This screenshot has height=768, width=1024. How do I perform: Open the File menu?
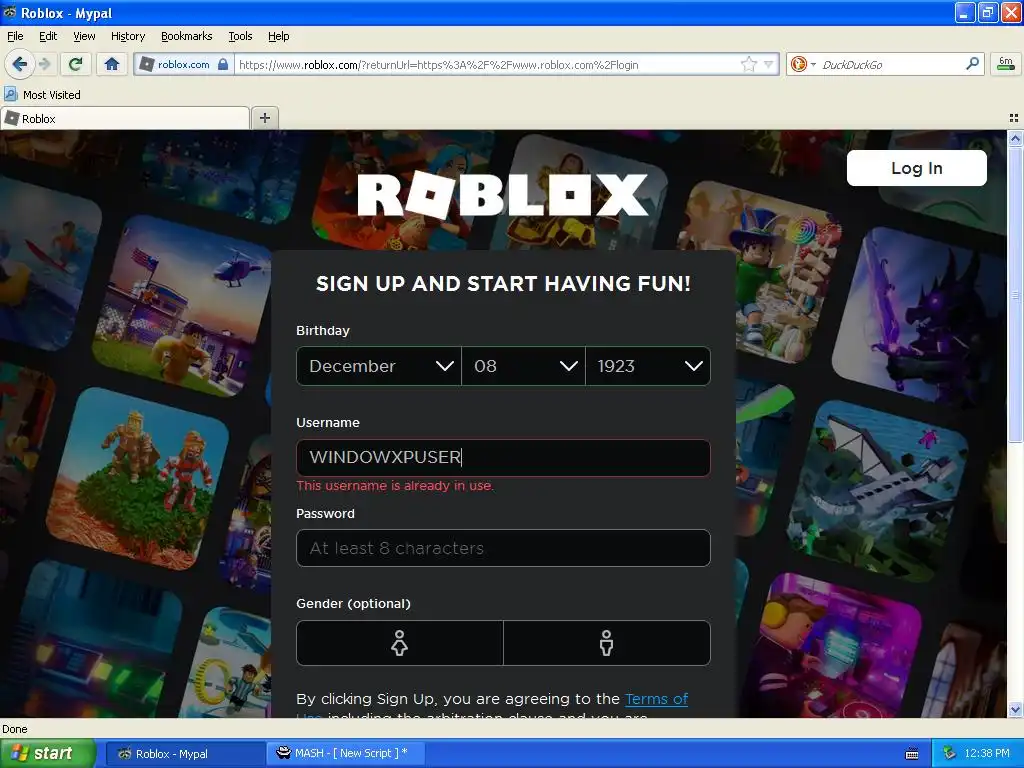[15, 36]
